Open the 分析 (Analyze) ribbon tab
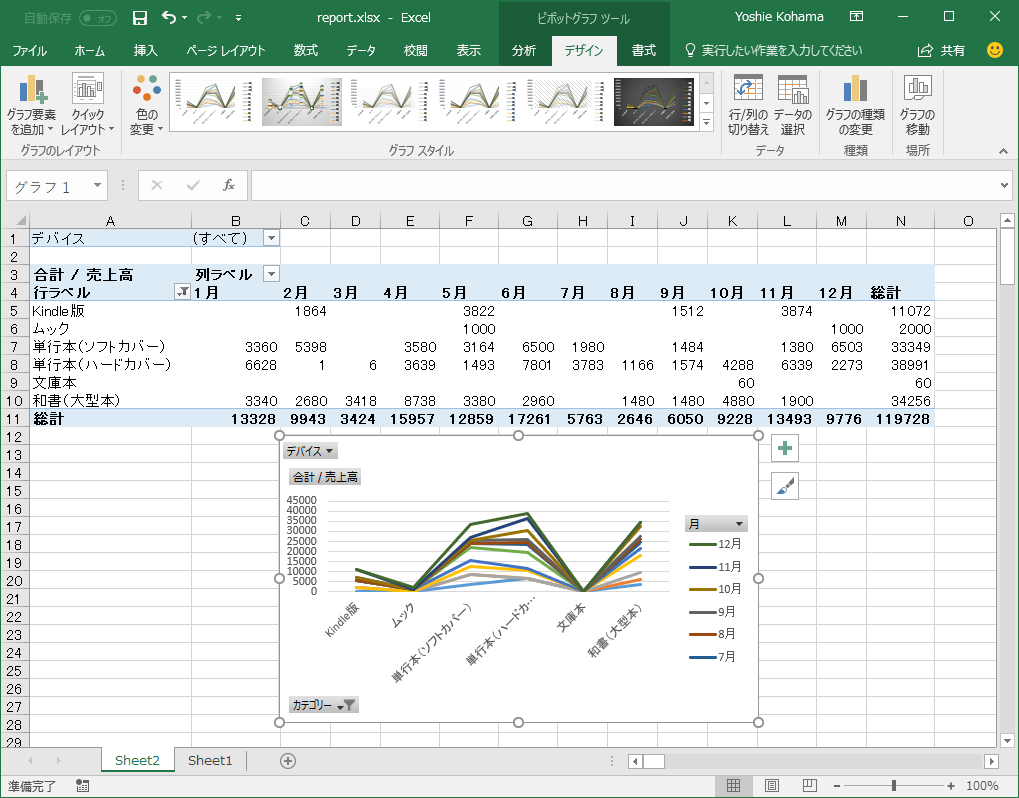The image size is (1019, 798). coord(523,51)
